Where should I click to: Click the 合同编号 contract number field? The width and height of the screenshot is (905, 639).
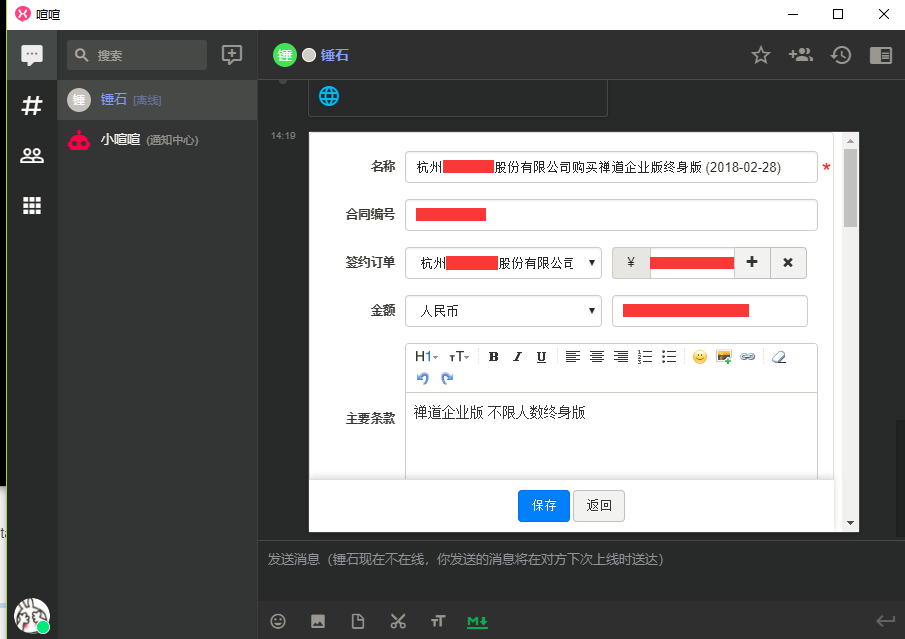[611, 215]
